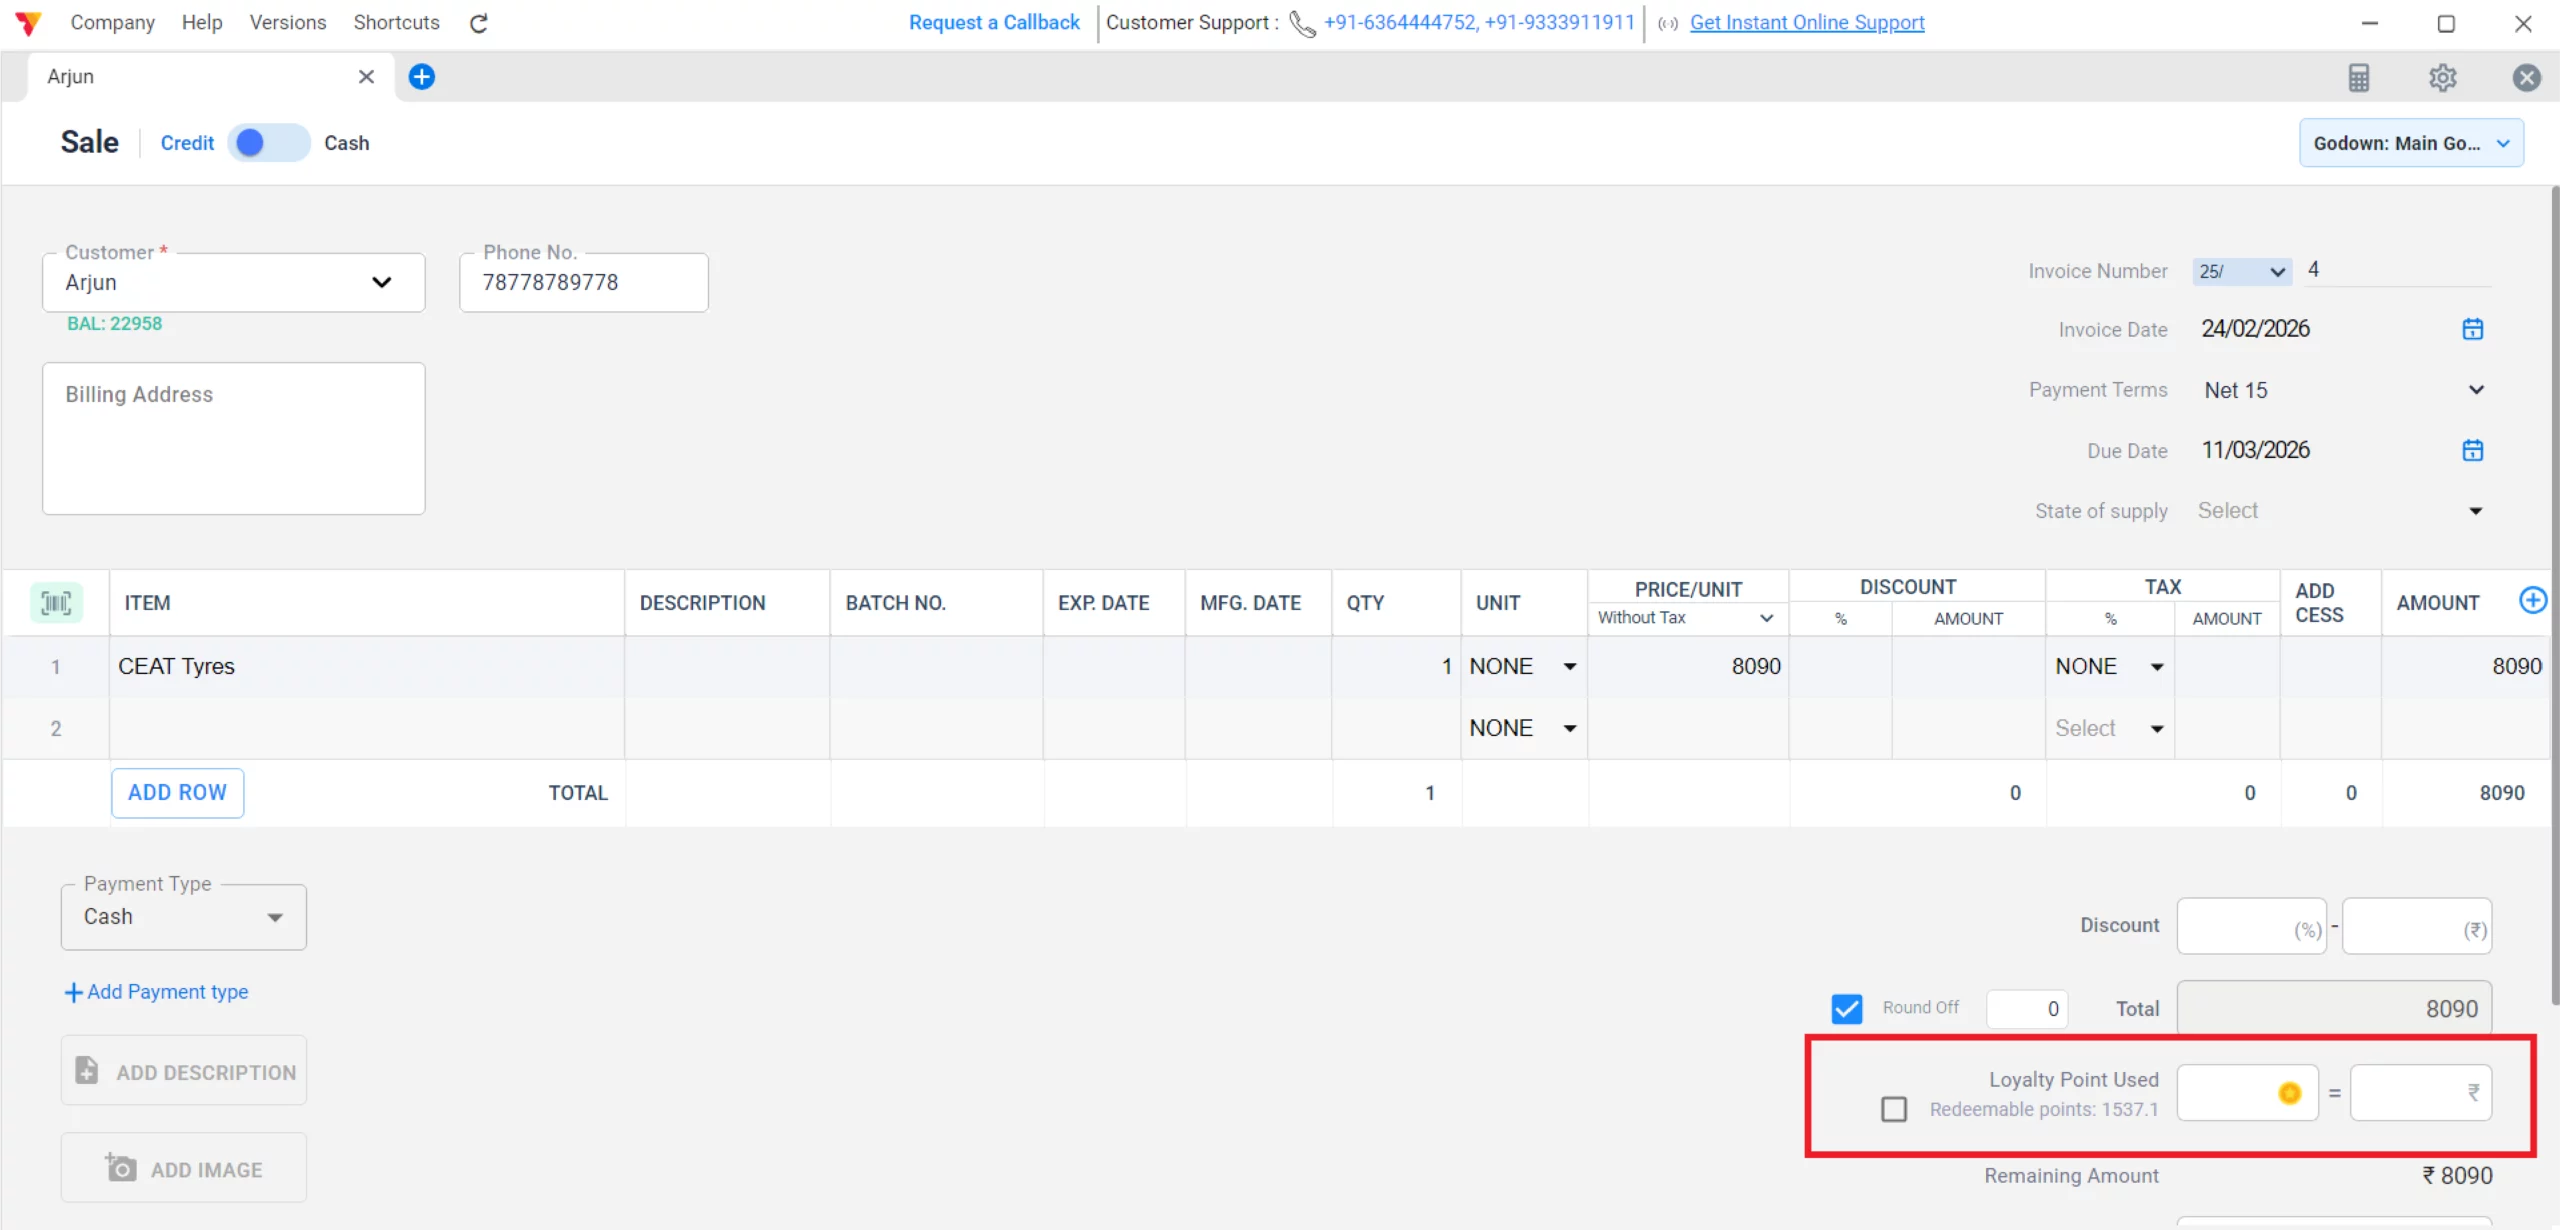Click the Billing Address text field

coord(233,439)
